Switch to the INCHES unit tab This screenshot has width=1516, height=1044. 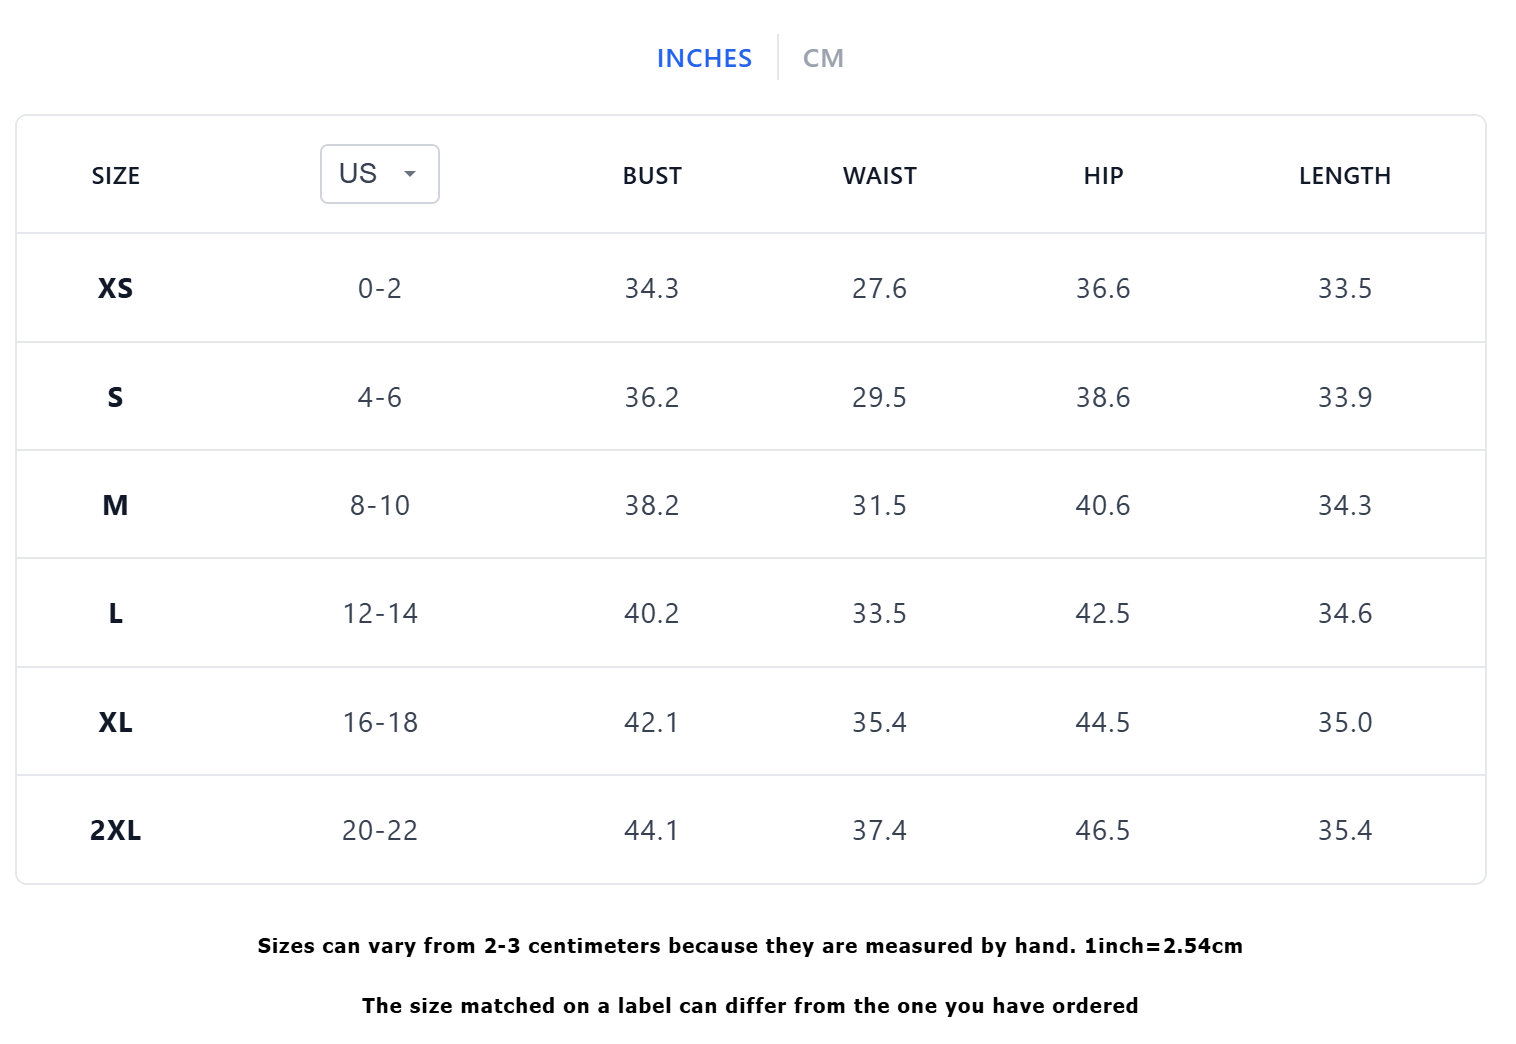704,58
